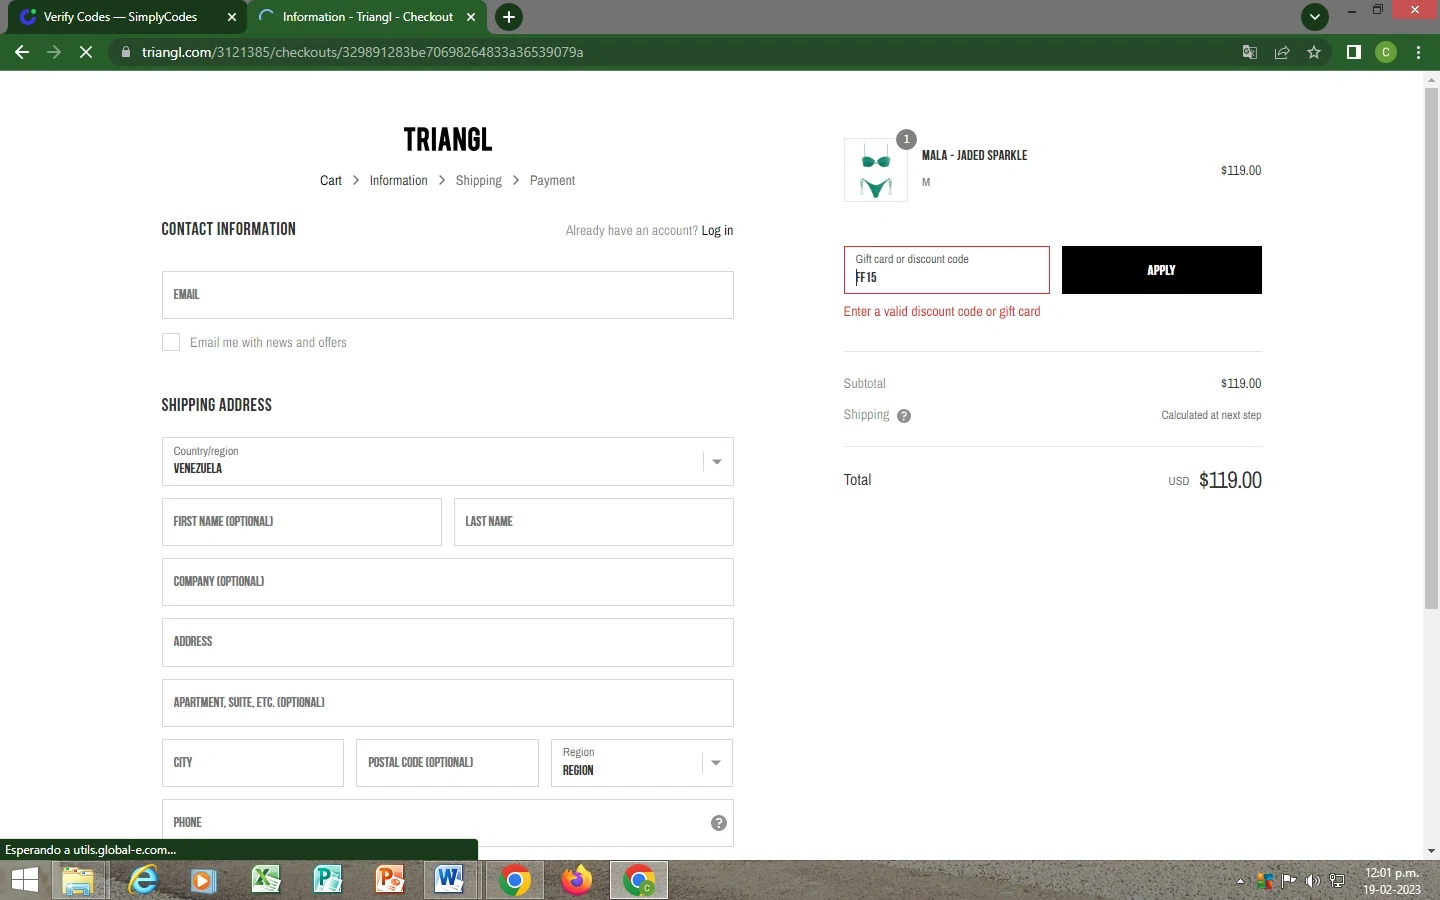Open Firefox from the taskbar

click(577, 880)
